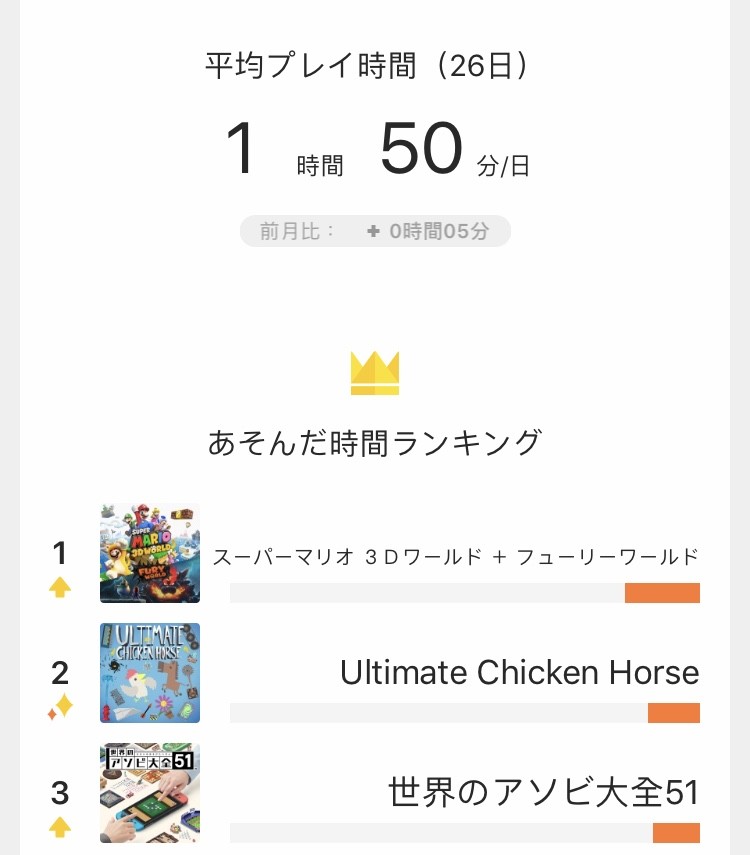Tap the 平均プレイ時間（26日） heading

click(366, 65)
